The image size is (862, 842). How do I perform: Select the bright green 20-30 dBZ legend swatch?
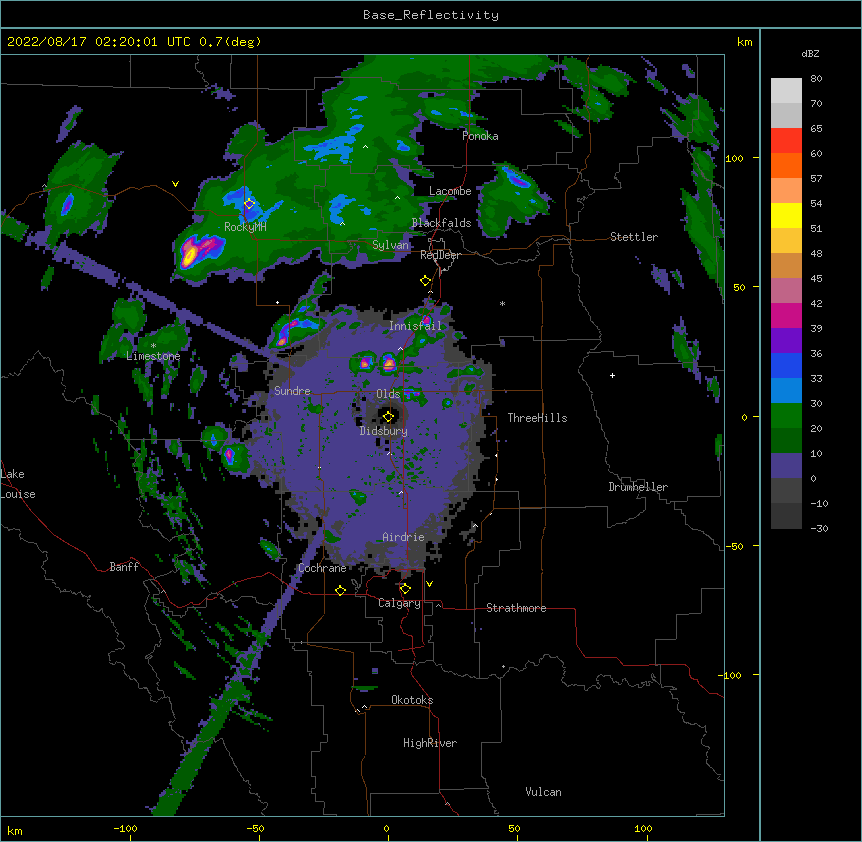coord(786,416)
